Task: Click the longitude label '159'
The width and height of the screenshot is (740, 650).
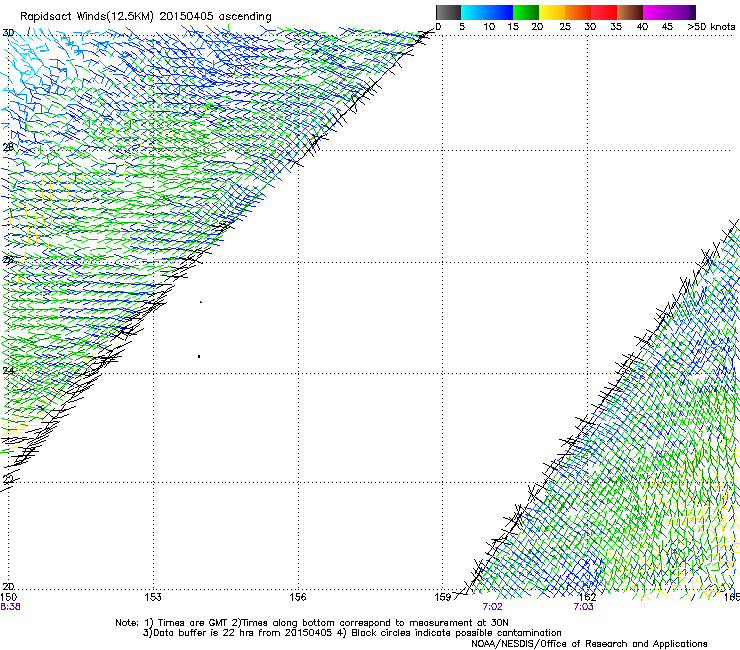Action: [x=443, y=597]
